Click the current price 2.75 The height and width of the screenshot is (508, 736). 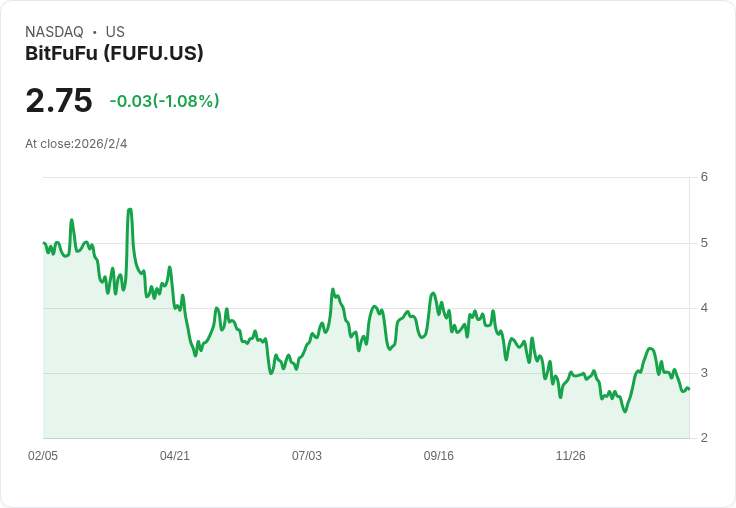(x=59, y=101)
